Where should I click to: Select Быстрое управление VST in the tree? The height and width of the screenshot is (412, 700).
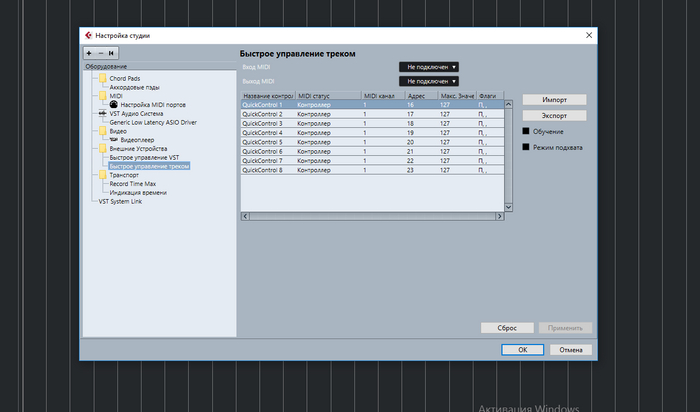pyautogui.click(x=144, y=157)
